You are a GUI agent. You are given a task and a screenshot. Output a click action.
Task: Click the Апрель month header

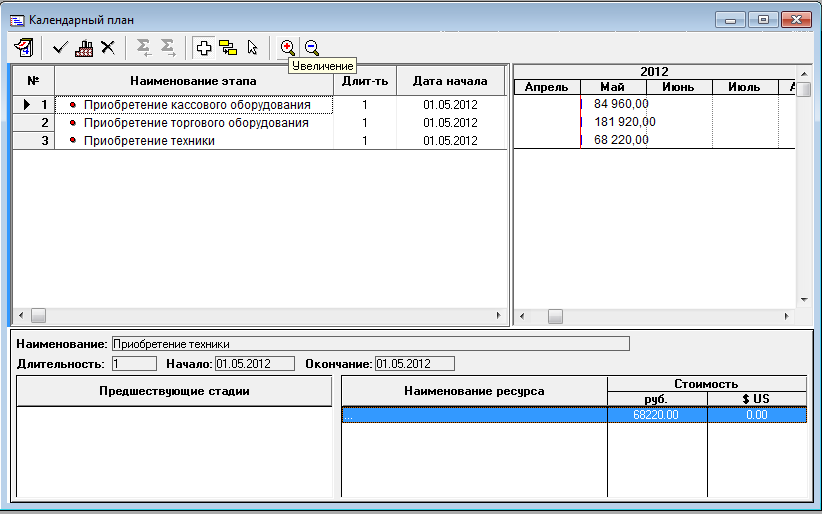pos(547,87)
